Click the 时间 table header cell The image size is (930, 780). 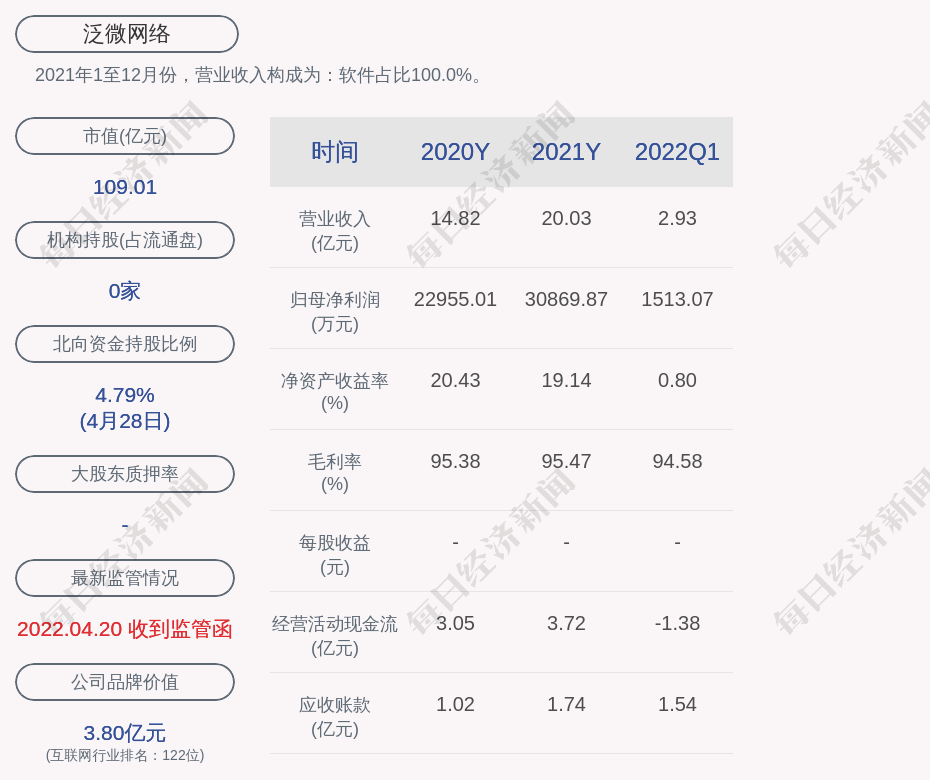click(335, 152)
